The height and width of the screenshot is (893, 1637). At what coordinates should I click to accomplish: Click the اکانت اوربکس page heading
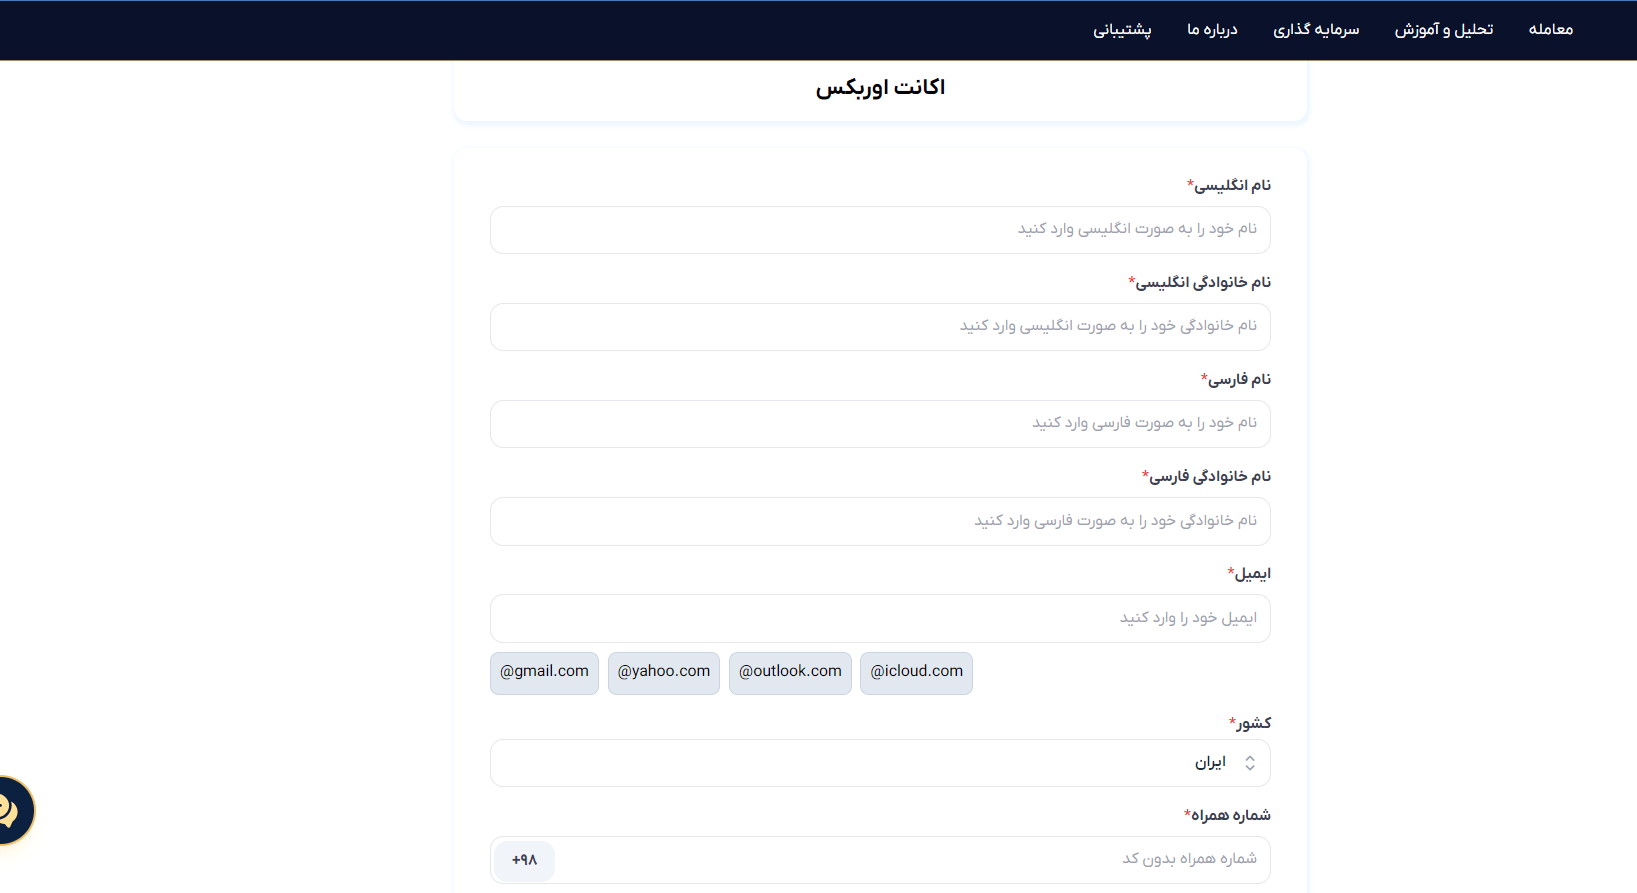880,88
